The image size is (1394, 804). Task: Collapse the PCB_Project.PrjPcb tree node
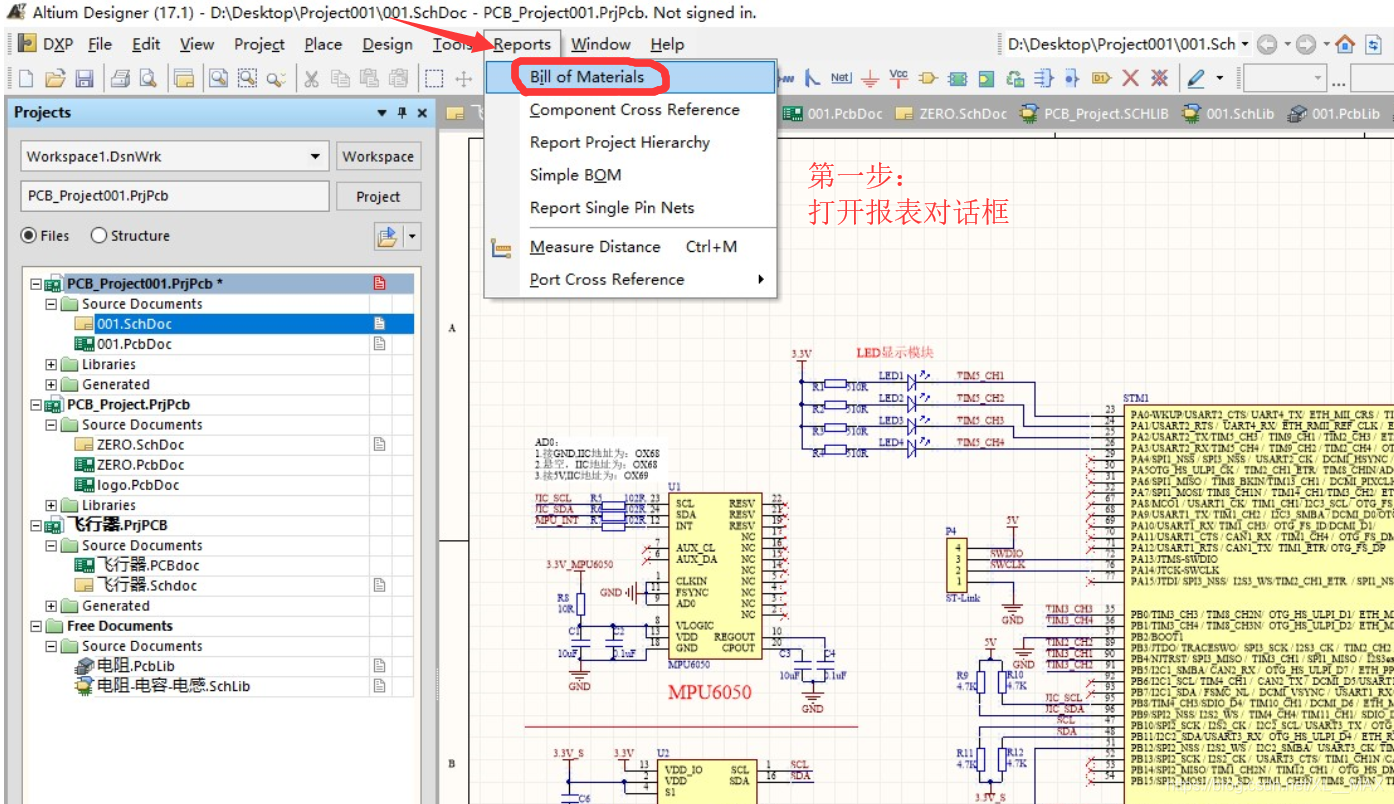pyautogui.click(x=35, y=405)
